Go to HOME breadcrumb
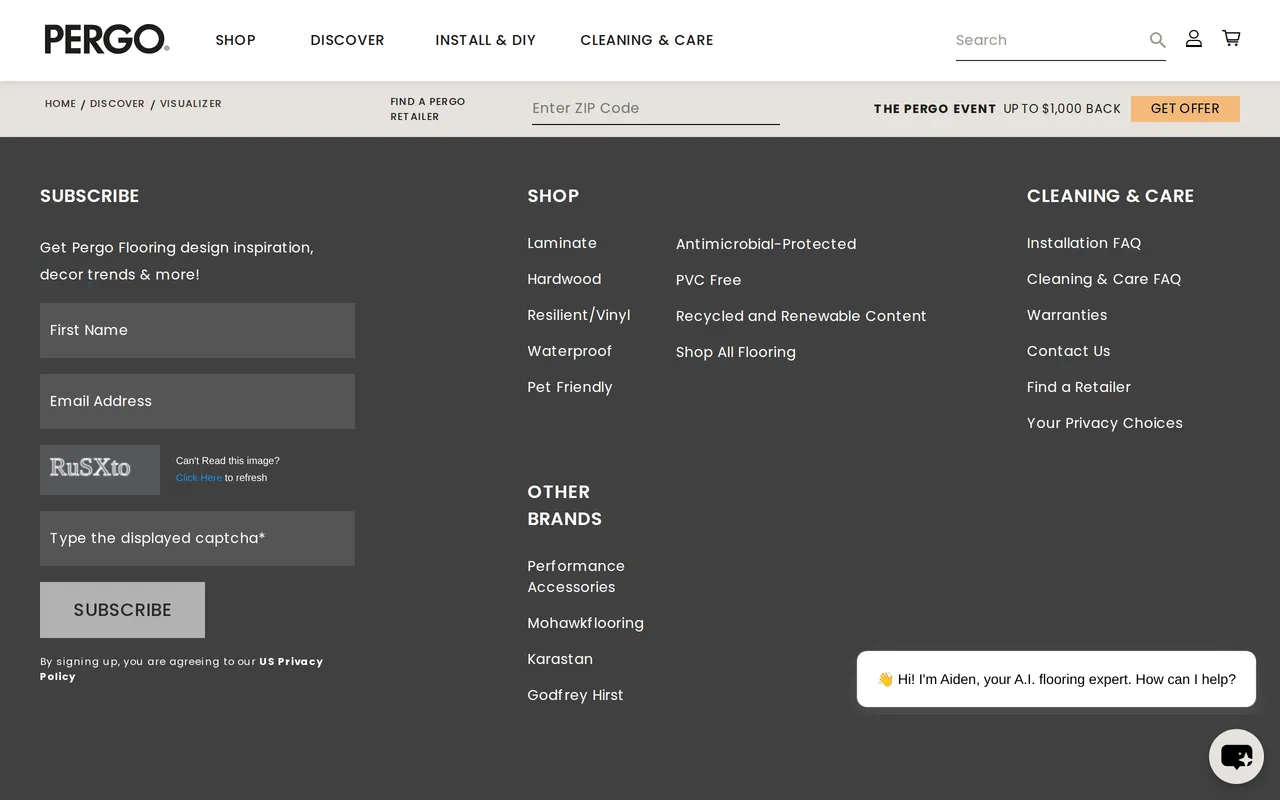Image resolution: width=1280 pixels, height=800 pixels. click(x=60, y=104)
